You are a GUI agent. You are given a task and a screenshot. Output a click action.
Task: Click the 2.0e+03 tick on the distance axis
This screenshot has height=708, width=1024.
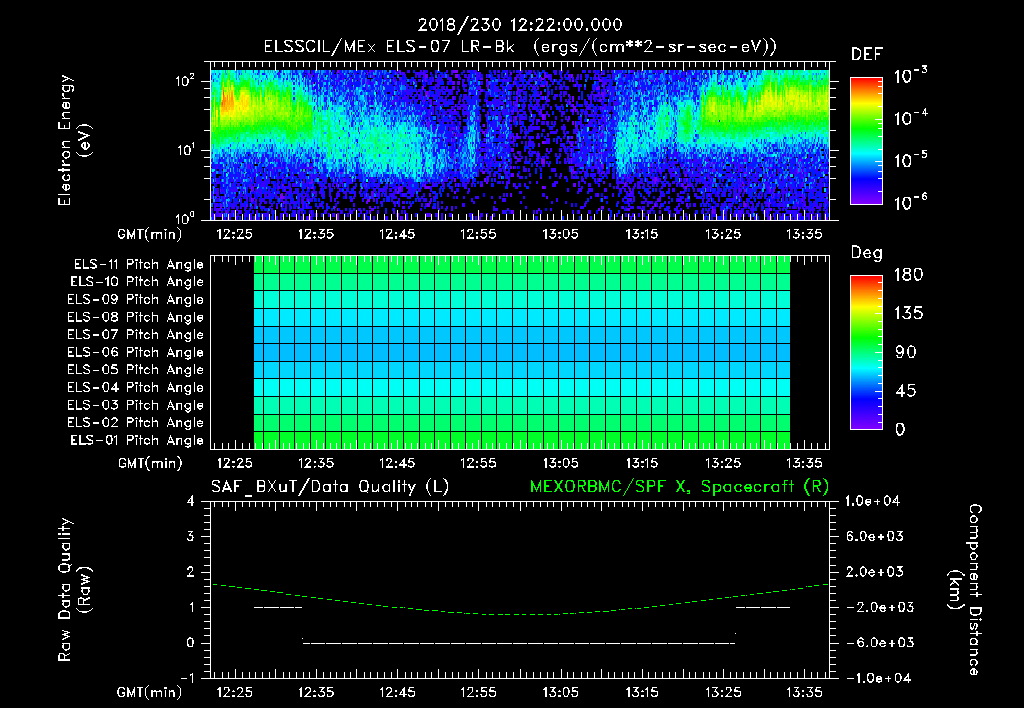point(875,571)
